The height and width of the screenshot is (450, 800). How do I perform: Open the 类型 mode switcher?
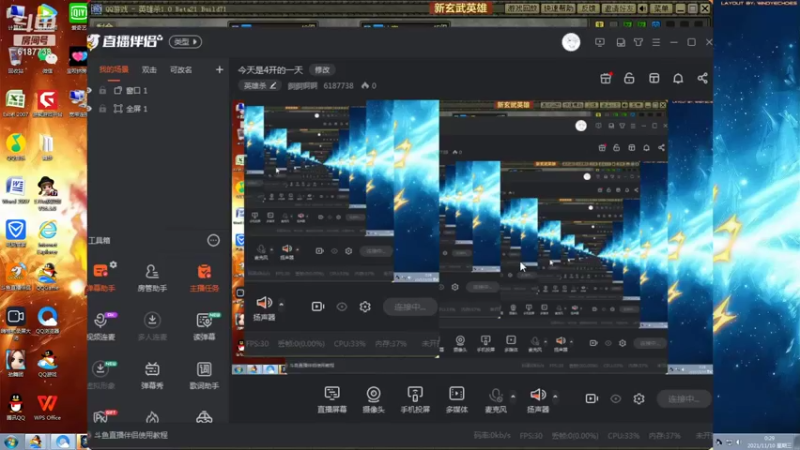point(185,42)
